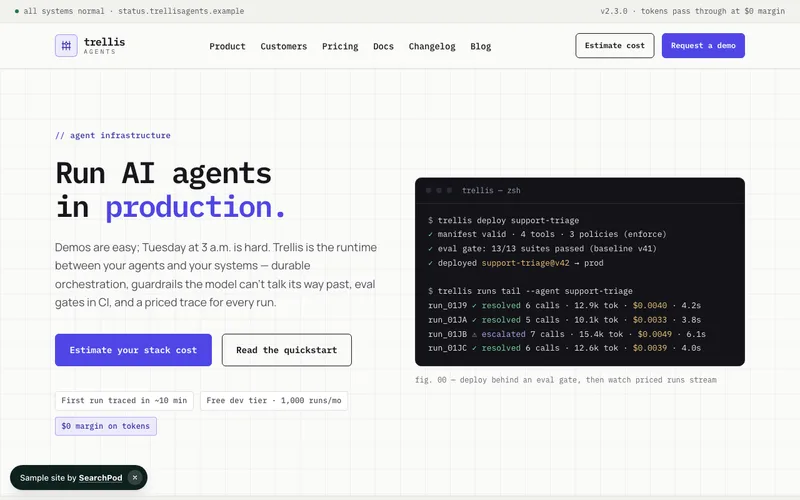
Task: Click the trellis hash logo icon
Action: tap(66, 45)
